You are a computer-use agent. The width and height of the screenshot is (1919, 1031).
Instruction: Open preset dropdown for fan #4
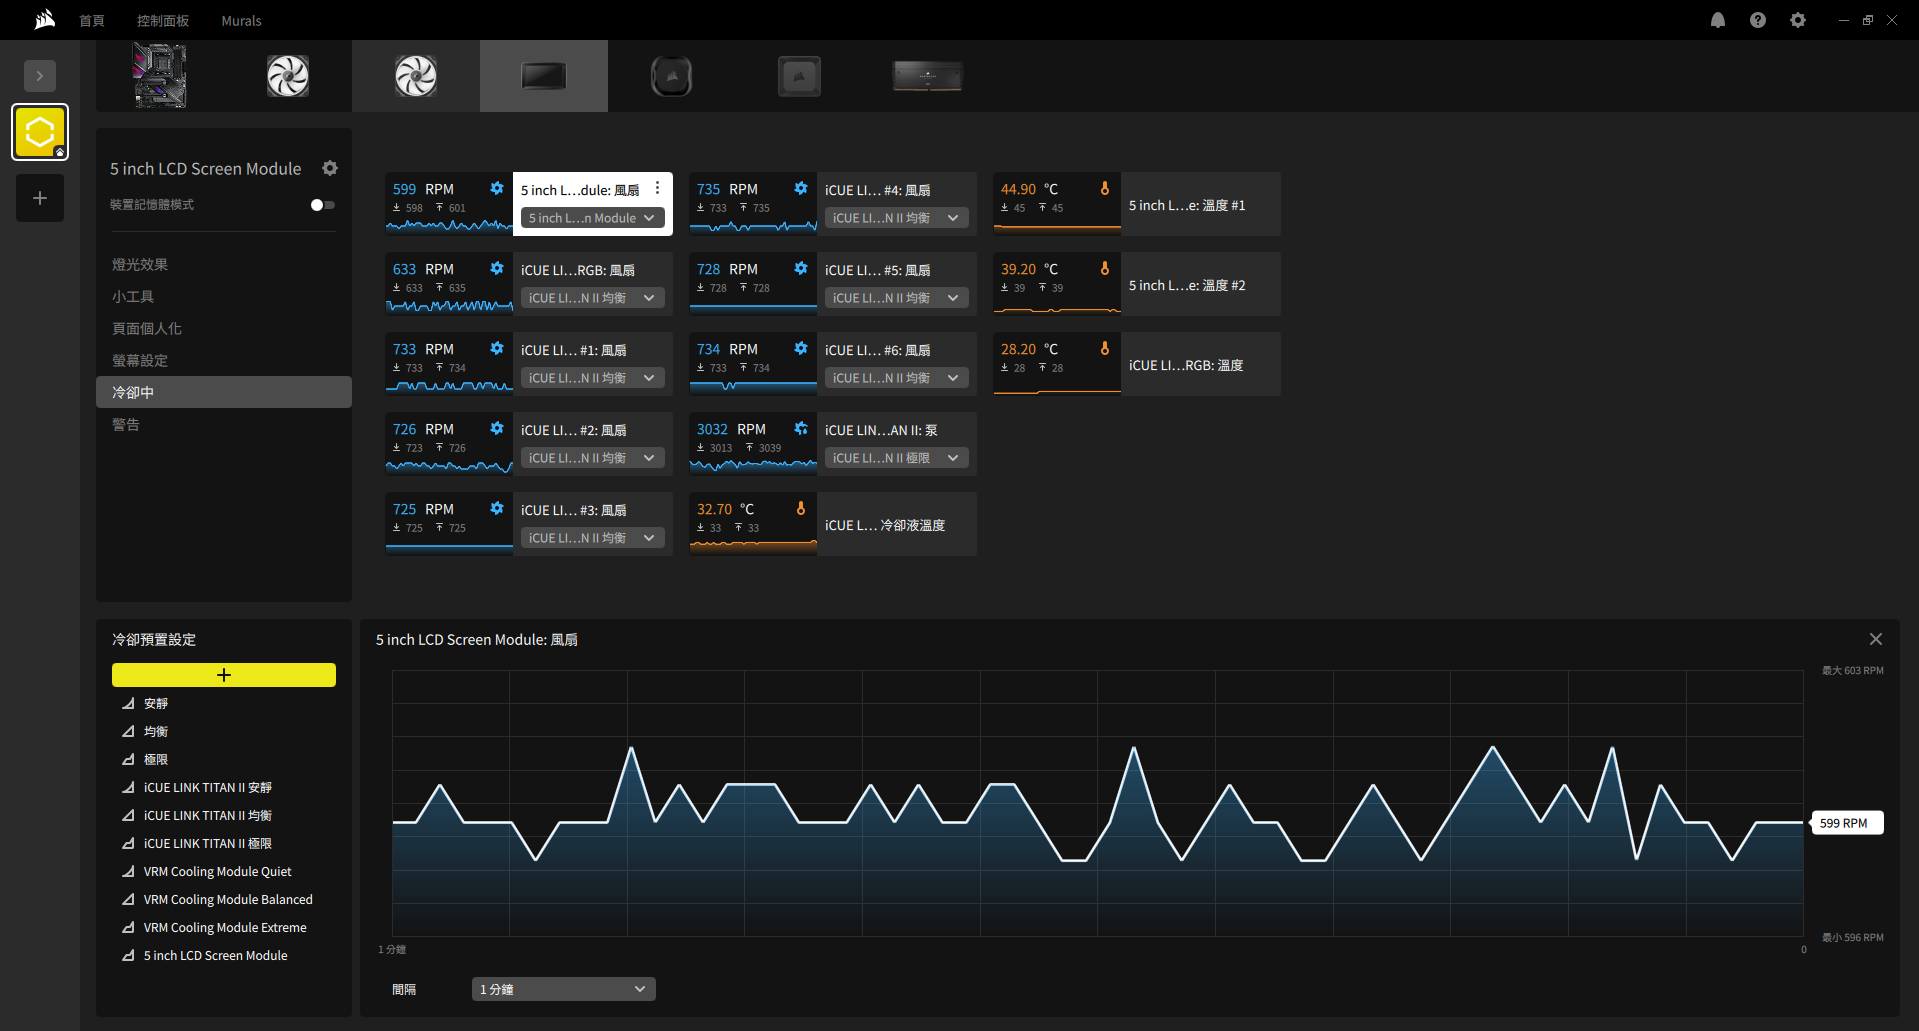pyautogui.click(x=896, y=218)
